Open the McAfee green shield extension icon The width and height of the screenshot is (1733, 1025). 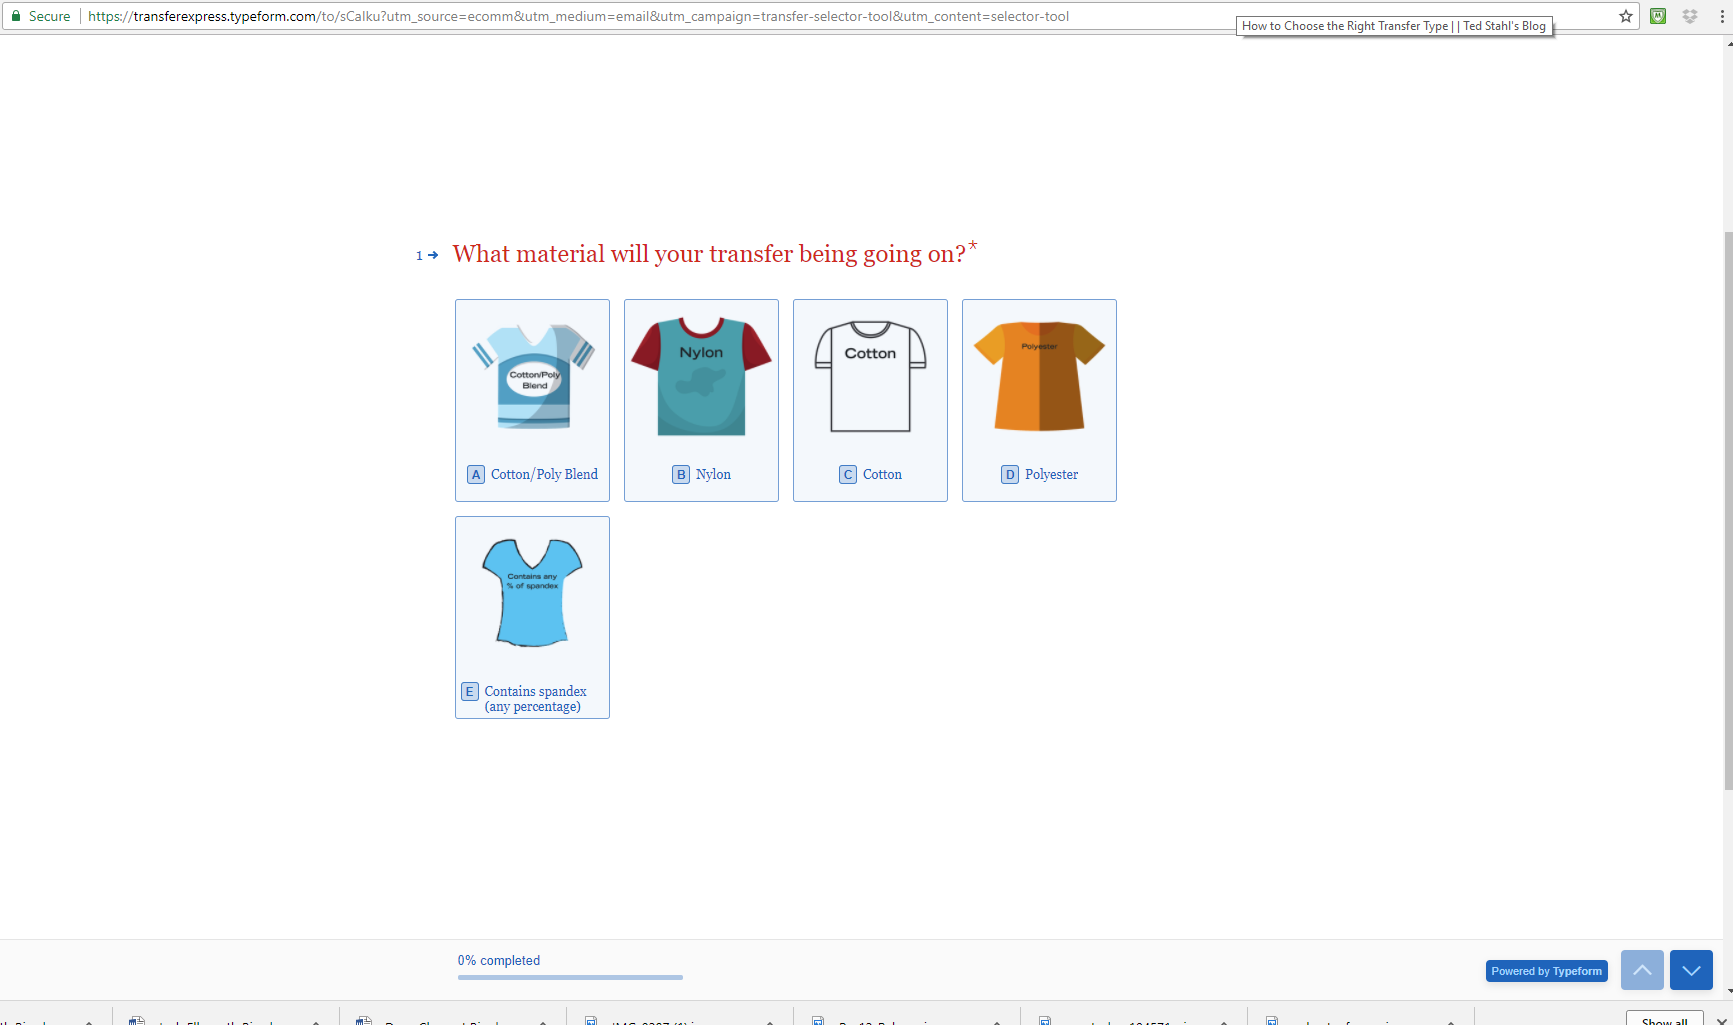(x=1658, y=16)
